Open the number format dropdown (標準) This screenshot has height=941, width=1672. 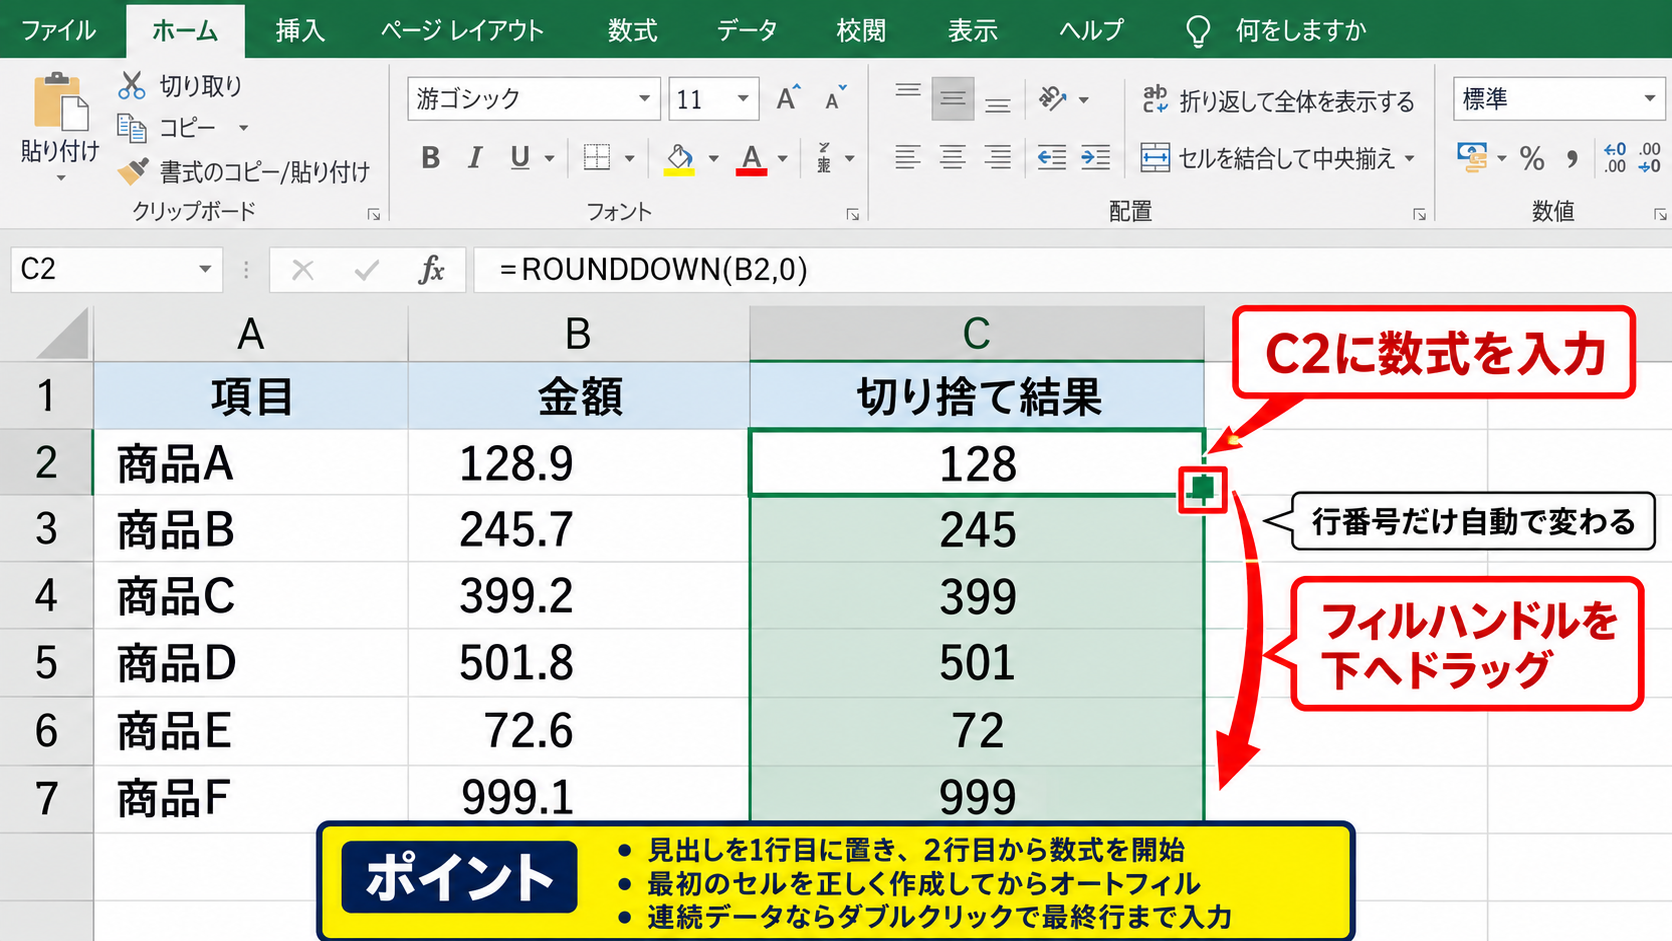(x=1650, y=99)
